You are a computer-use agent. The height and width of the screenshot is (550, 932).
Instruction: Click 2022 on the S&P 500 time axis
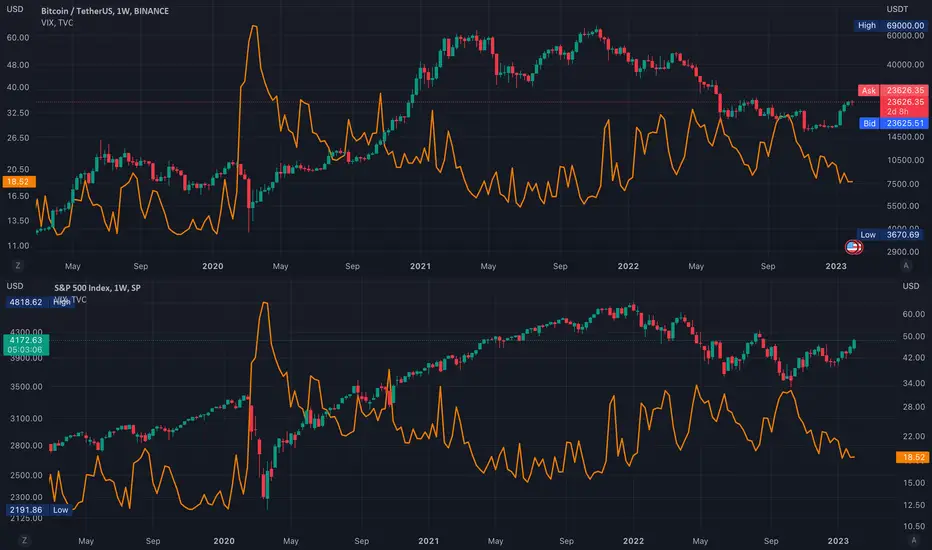[634, 541]
